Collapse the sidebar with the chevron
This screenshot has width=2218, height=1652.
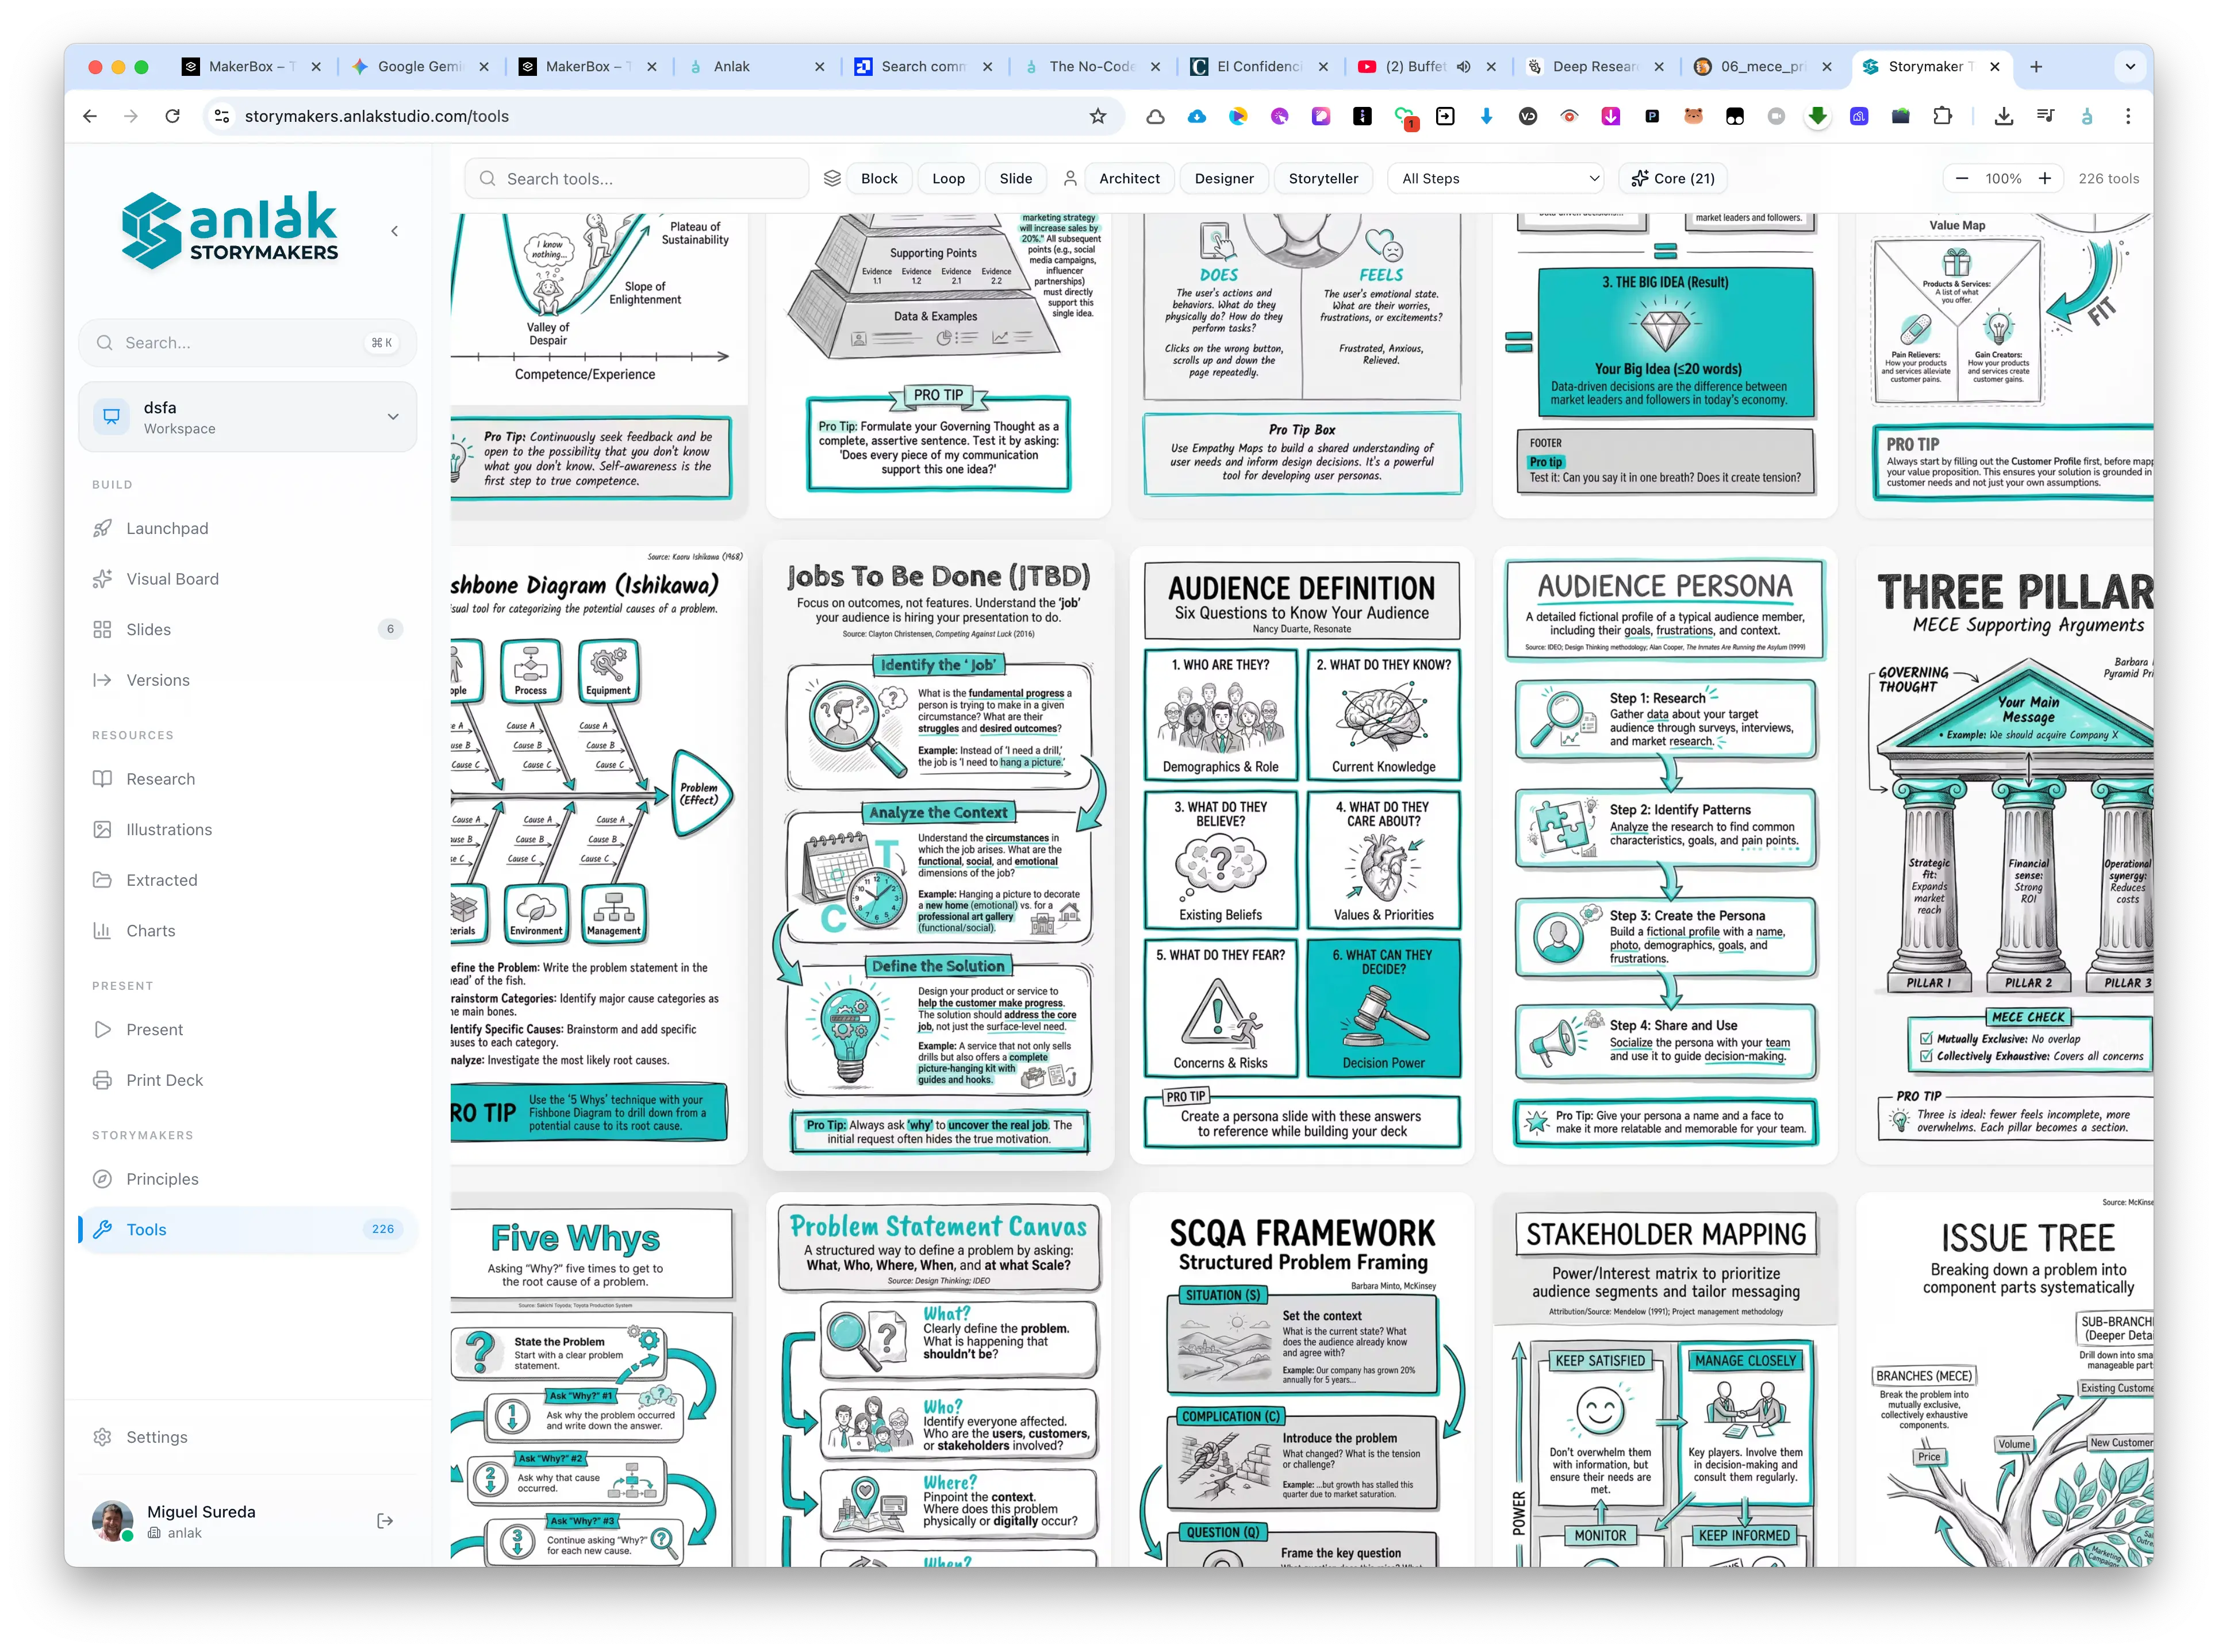(395, 231)
